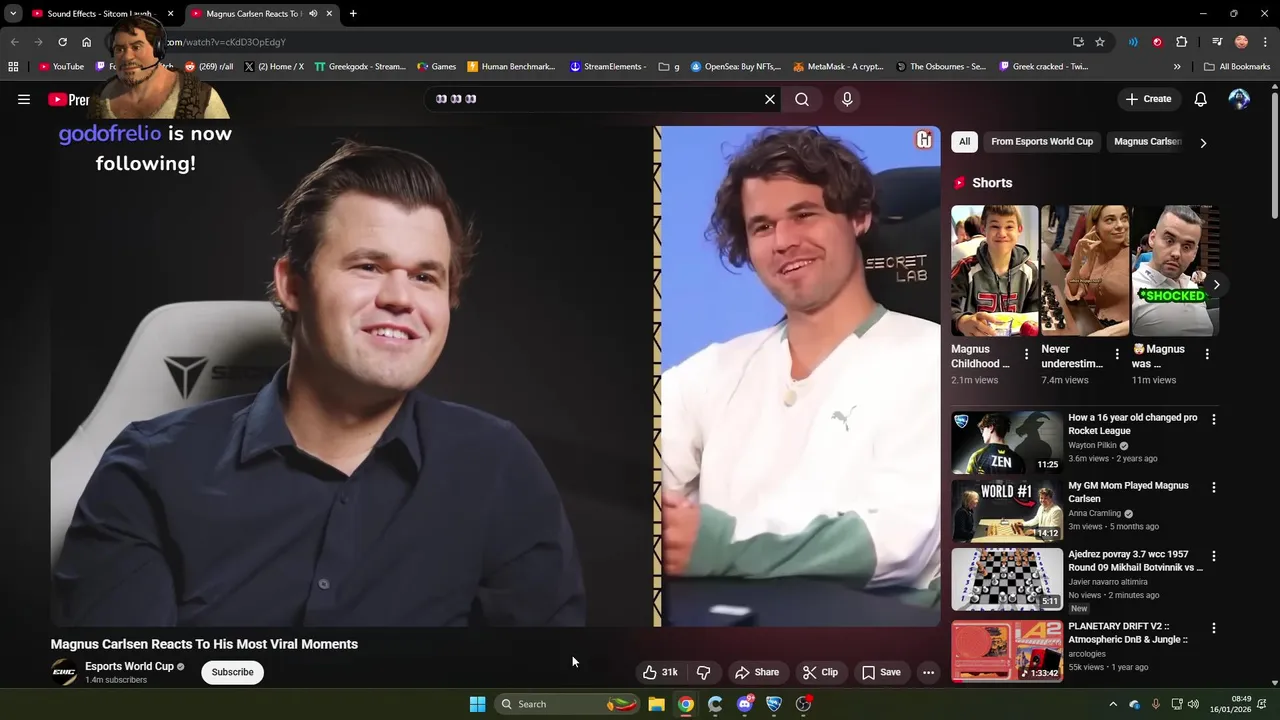The height and width of the screenshot is (720, 1280).
Task: Open the Windows Start menu
Action: 477,704
